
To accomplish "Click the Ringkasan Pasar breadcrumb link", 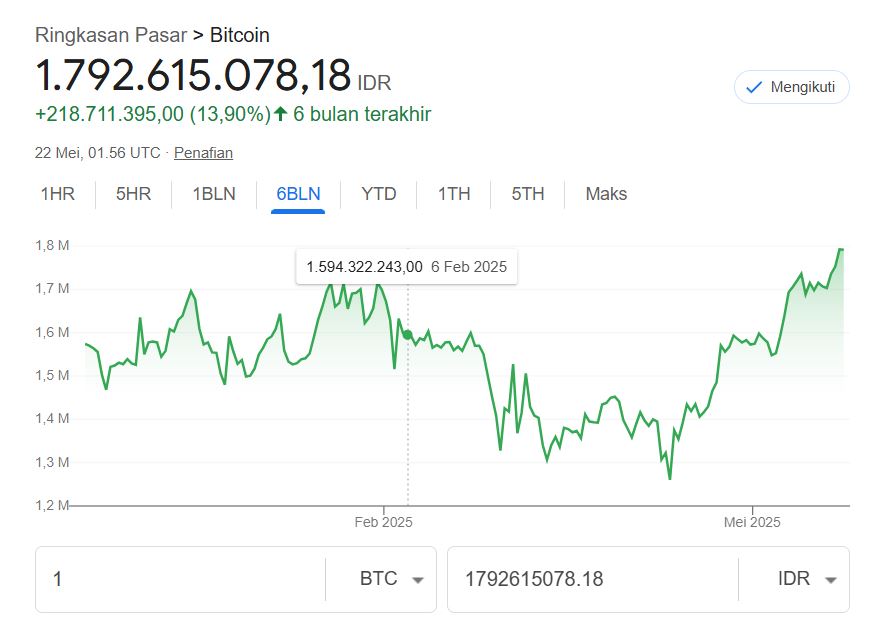I will [x=113, y=35].
